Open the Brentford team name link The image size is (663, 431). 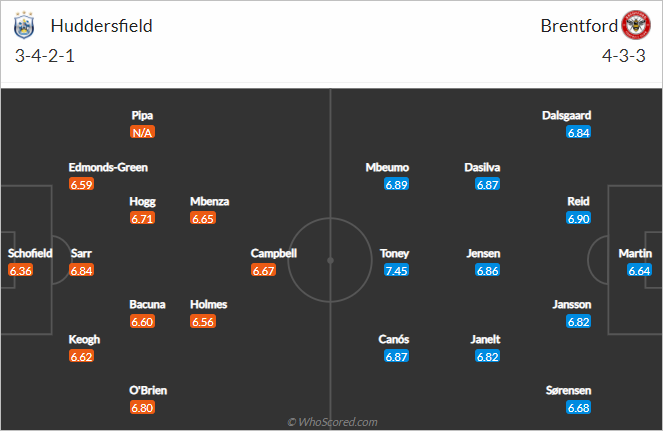tap(579, 26)
